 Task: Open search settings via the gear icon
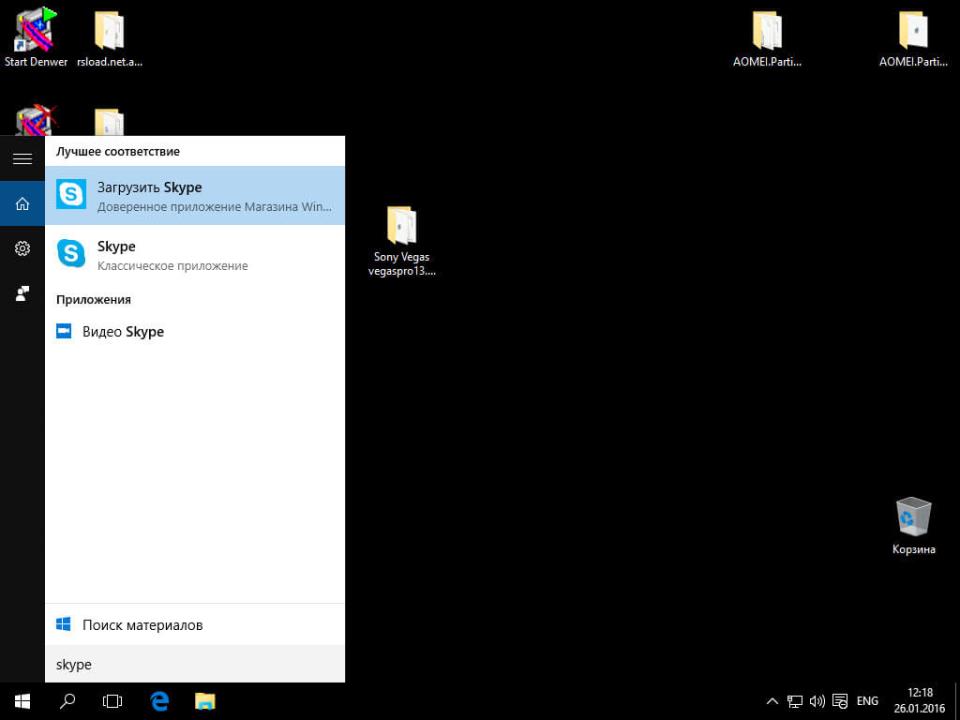coord(22,248)
